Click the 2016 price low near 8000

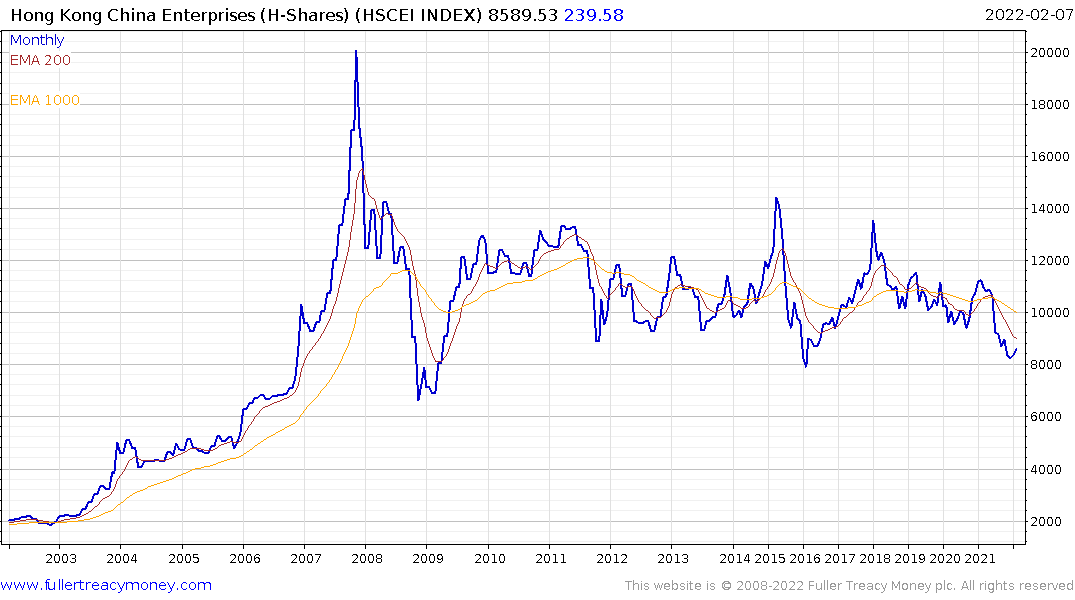(806, 365)
